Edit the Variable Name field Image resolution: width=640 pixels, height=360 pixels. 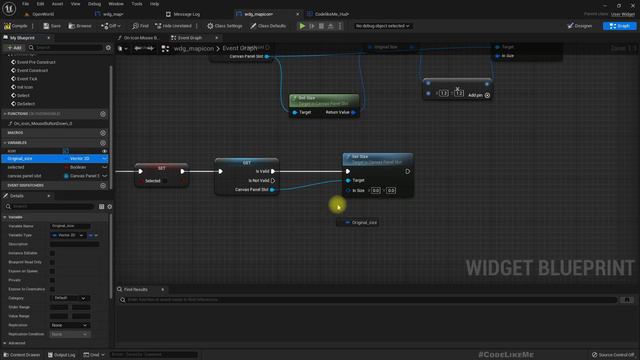(70, 226)
